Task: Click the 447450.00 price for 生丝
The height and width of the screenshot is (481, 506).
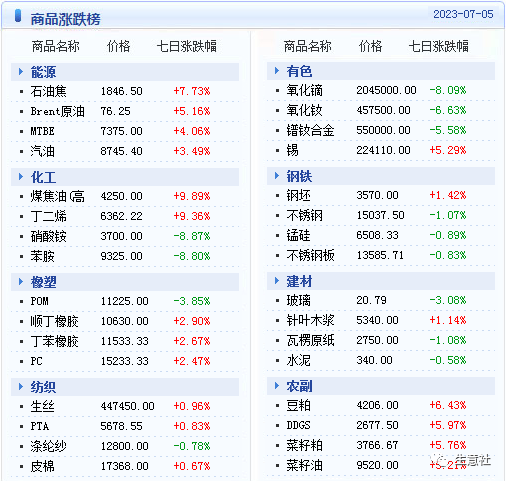Action: coord(128,406)
